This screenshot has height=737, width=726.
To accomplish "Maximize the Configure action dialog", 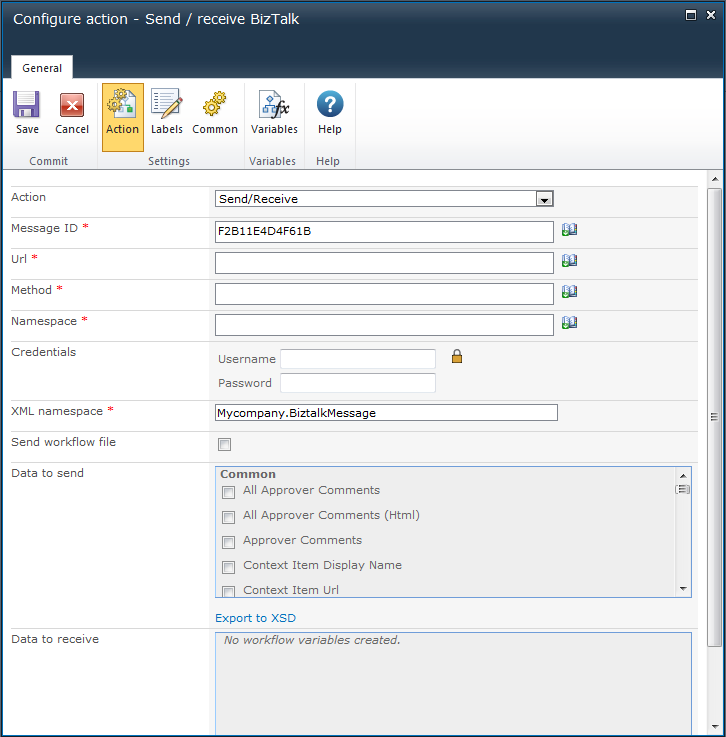I will [x=691, y=15].
